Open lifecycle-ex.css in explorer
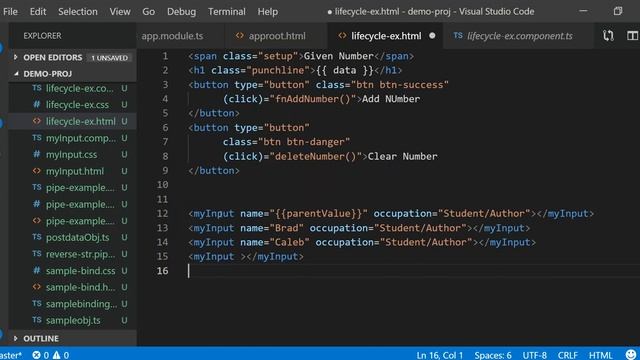The height and width of the screenshot is (360, 640). click(77, 105)
